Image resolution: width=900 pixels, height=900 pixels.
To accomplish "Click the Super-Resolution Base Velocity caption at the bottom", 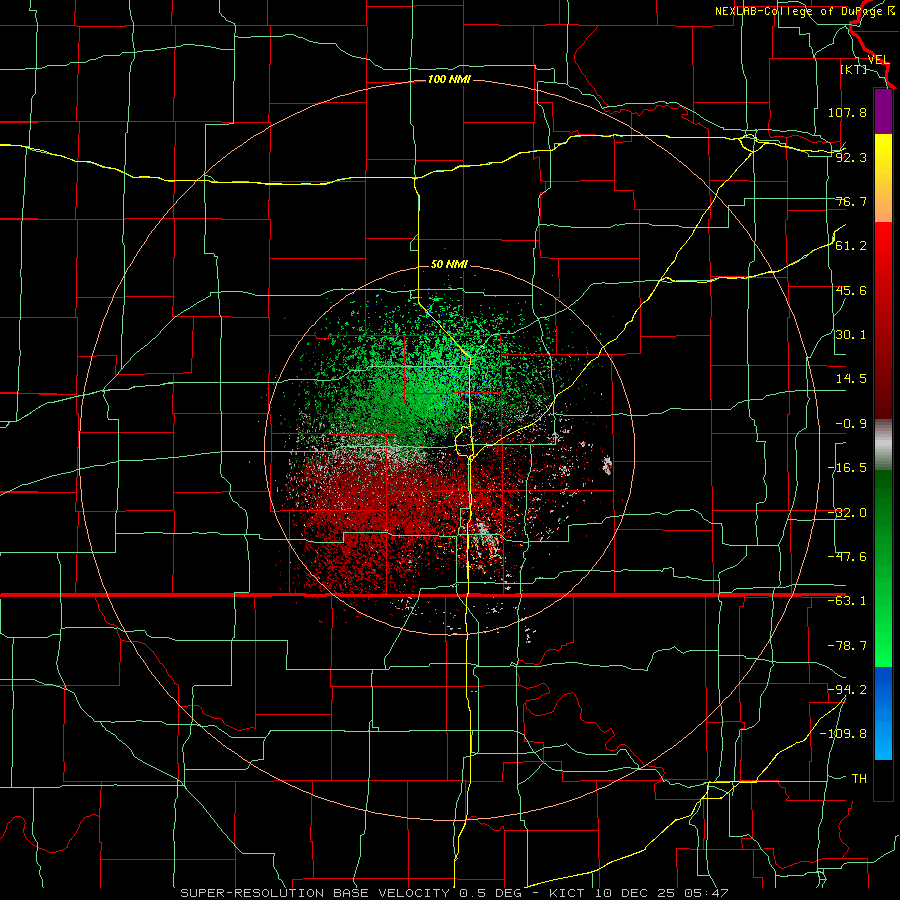I will pos(455,893).
